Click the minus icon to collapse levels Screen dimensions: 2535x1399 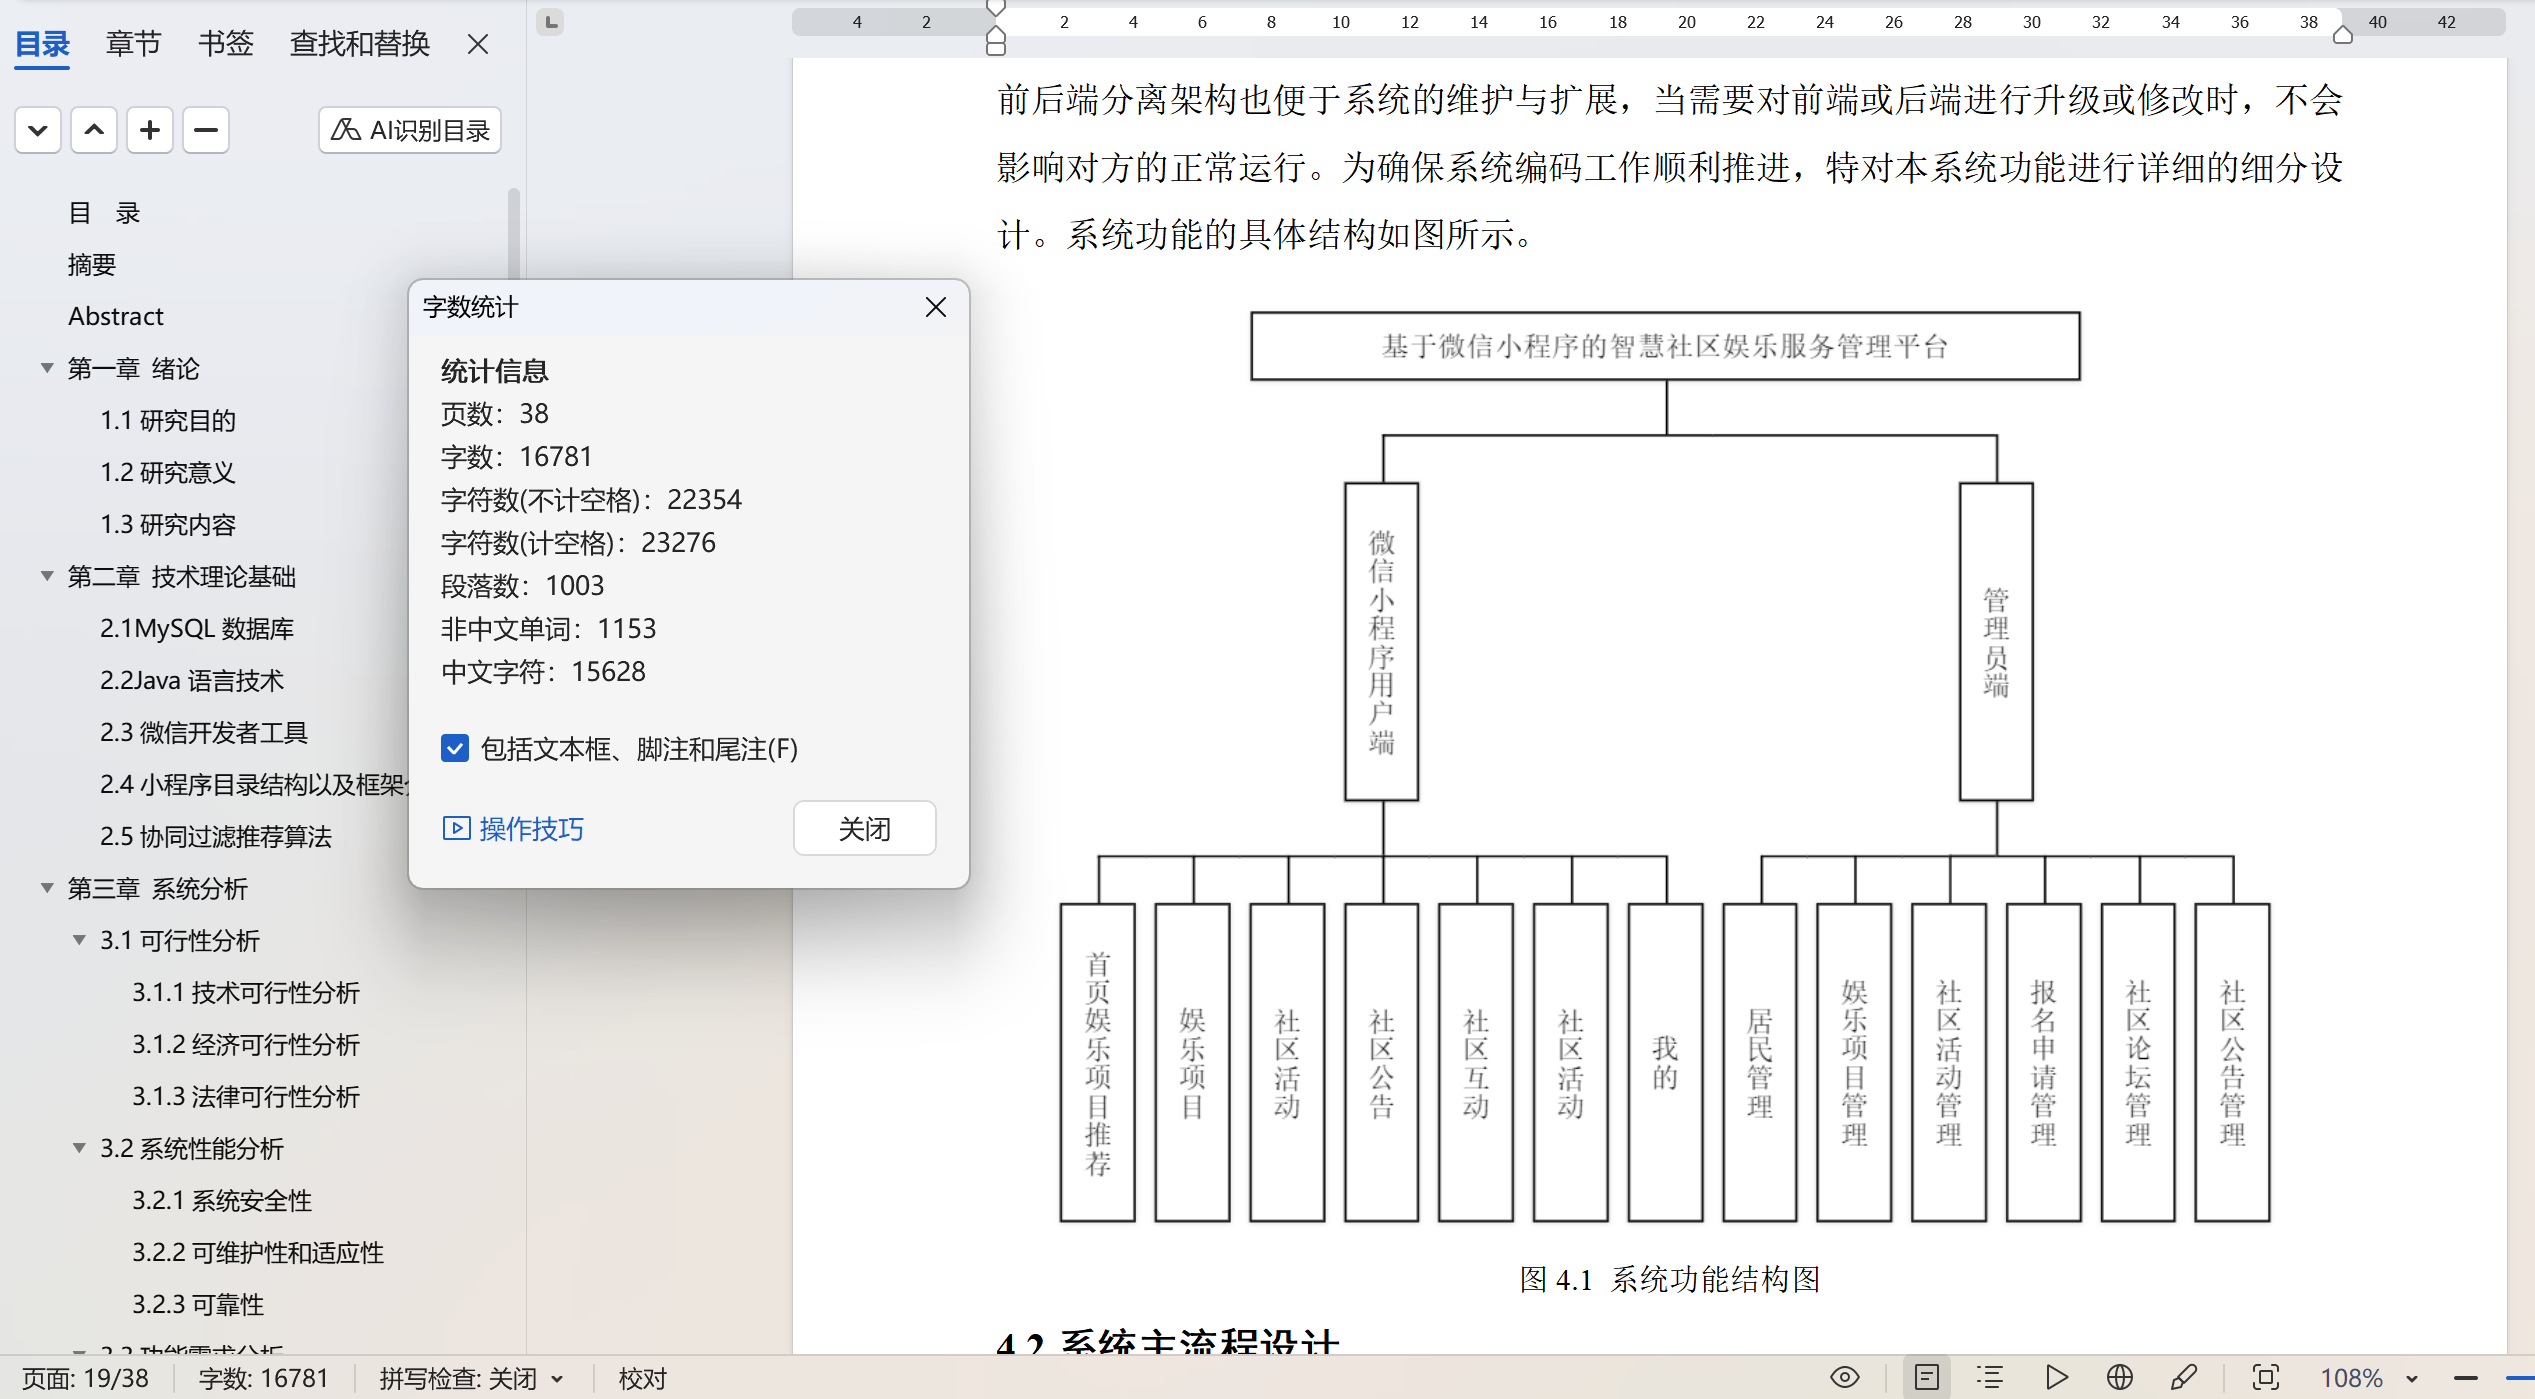(x=206, y=130)
